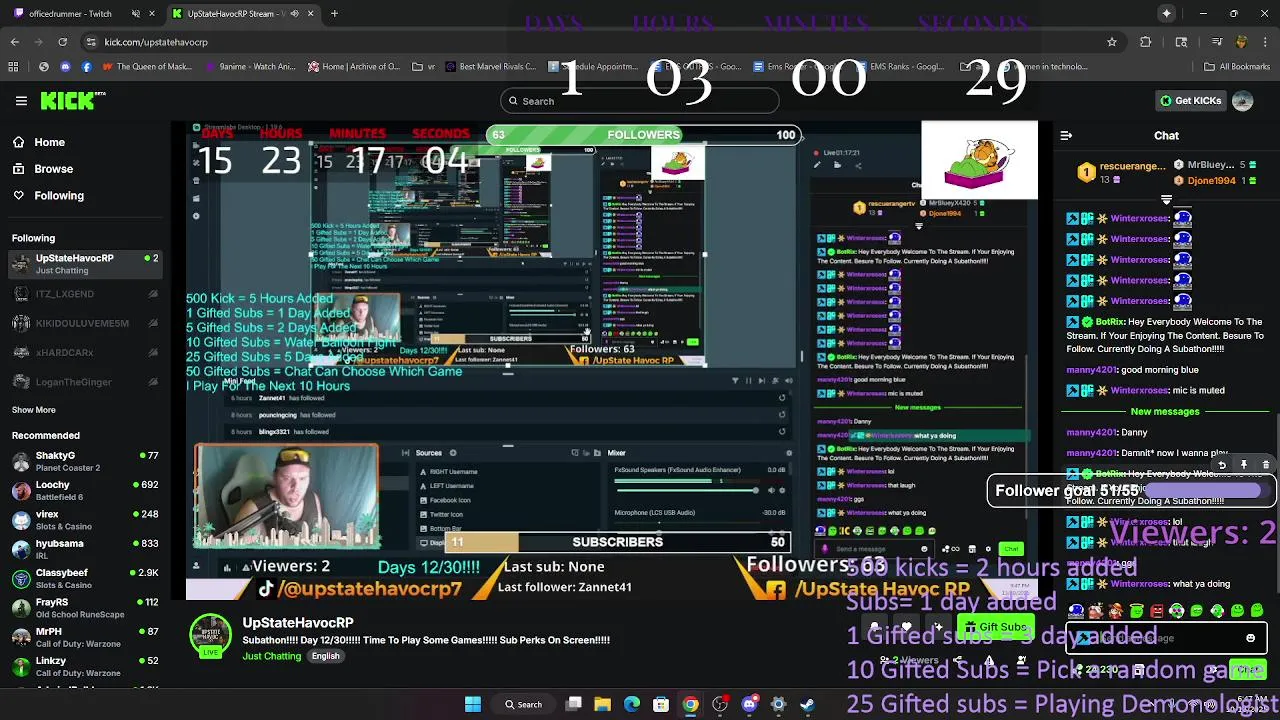Open the Just Chatting category link
The width and height of the screenshot is (1280, 720).
pos(271,656)
